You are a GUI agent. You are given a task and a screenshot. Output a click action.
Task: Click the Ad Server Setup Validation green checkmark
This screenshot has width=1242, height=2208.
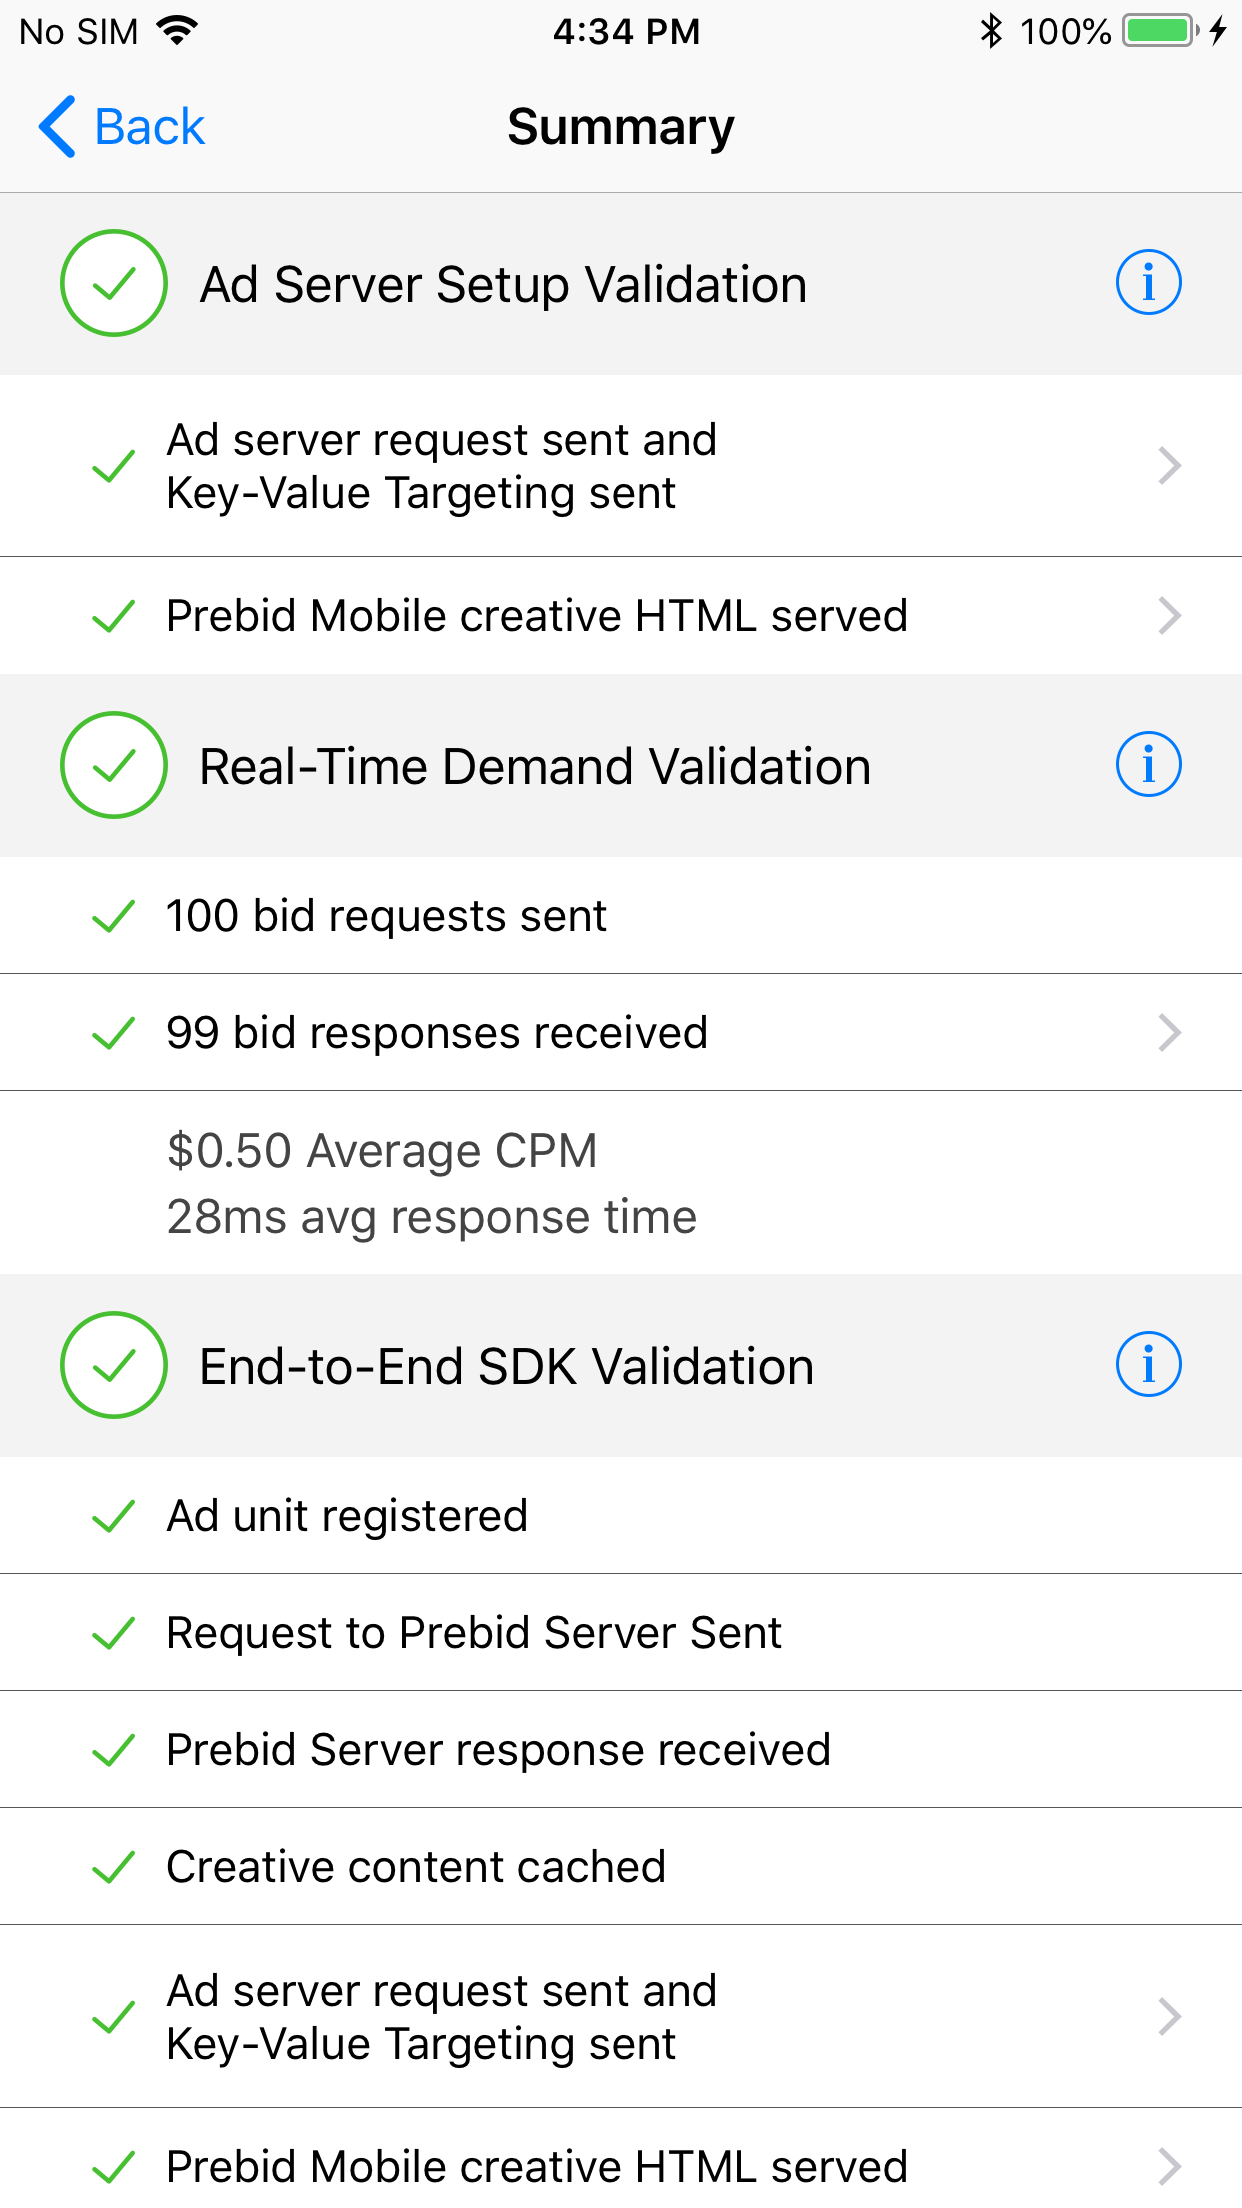113,283
